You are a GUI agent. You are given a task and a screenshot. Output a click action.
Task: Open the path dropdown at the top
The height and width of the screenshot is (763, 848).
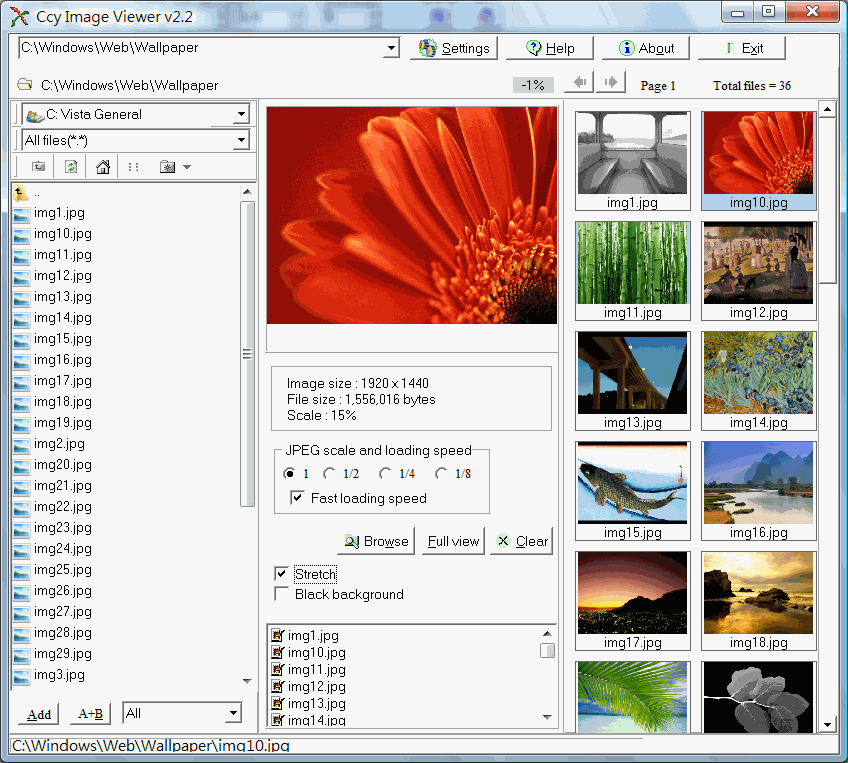click(390, 48)
